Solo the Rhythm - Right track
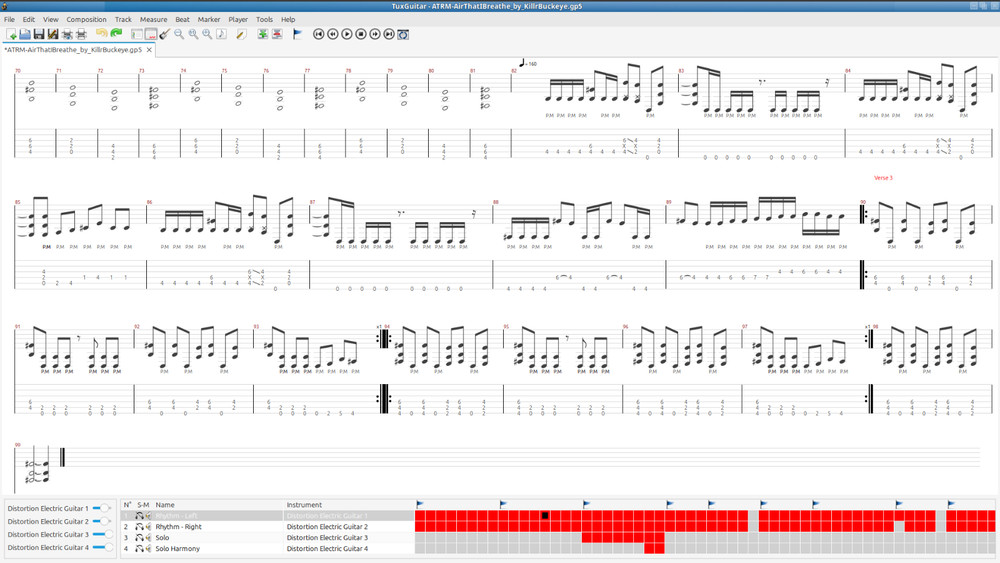Viewport: 1000px width, 563px height. coord(139,527)
